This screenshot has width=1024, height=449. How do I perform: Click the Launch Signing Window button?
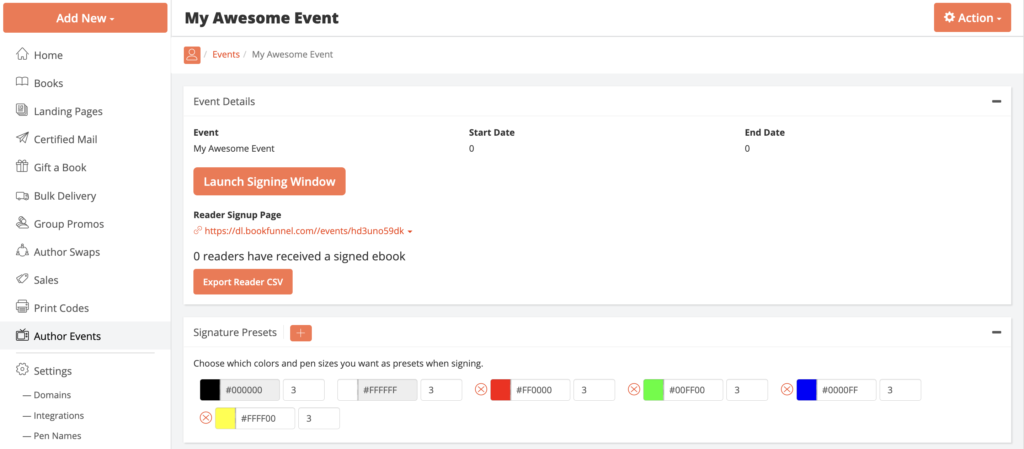click(x=269, y=182)
